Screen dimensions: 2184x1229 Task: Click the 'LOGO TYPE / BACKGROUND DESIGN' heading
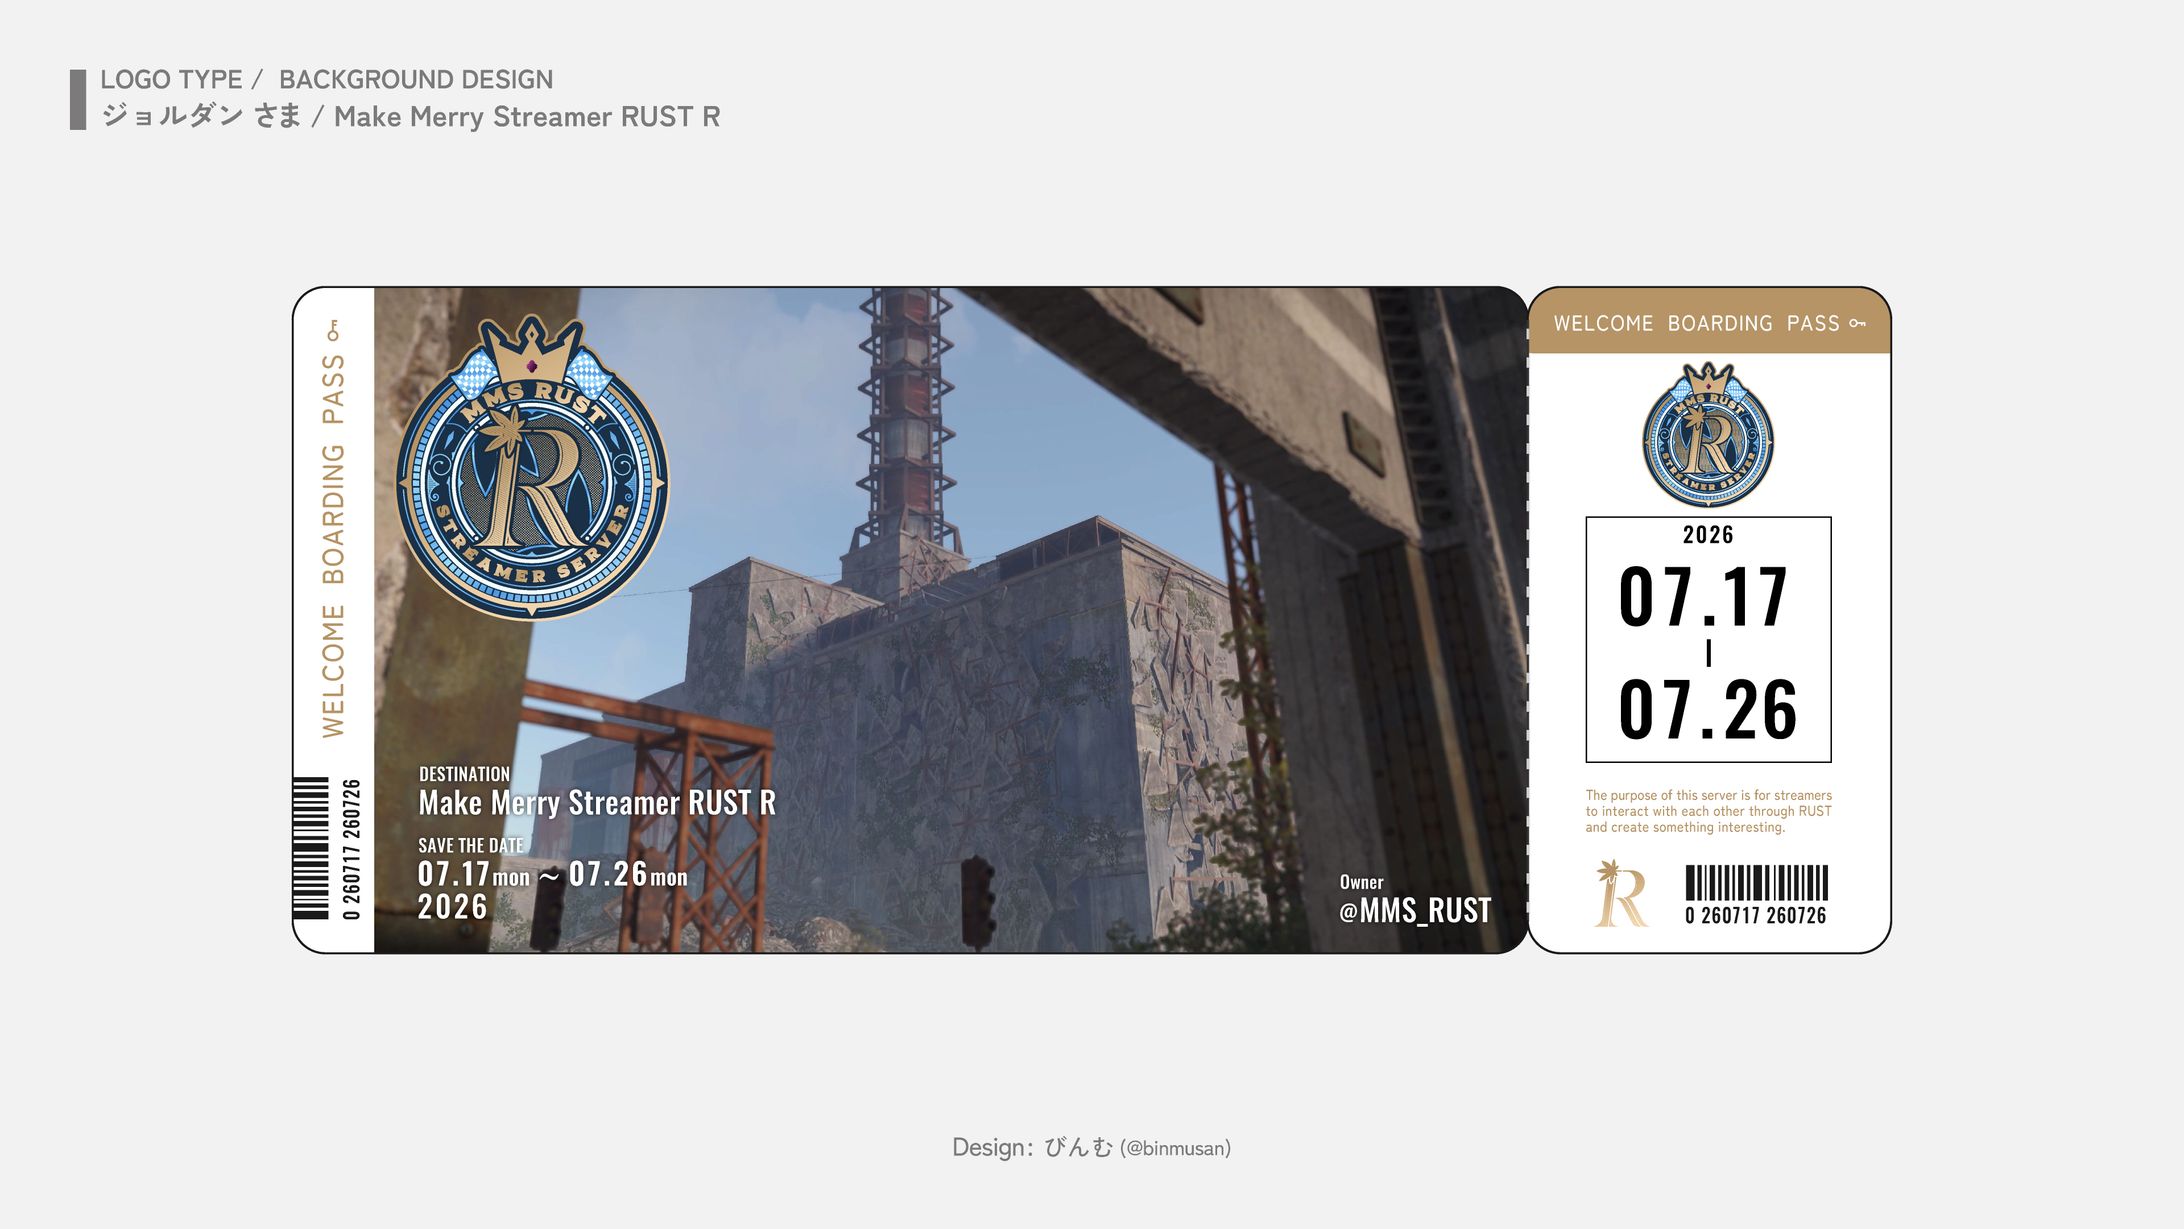click(x=326, y=80)
